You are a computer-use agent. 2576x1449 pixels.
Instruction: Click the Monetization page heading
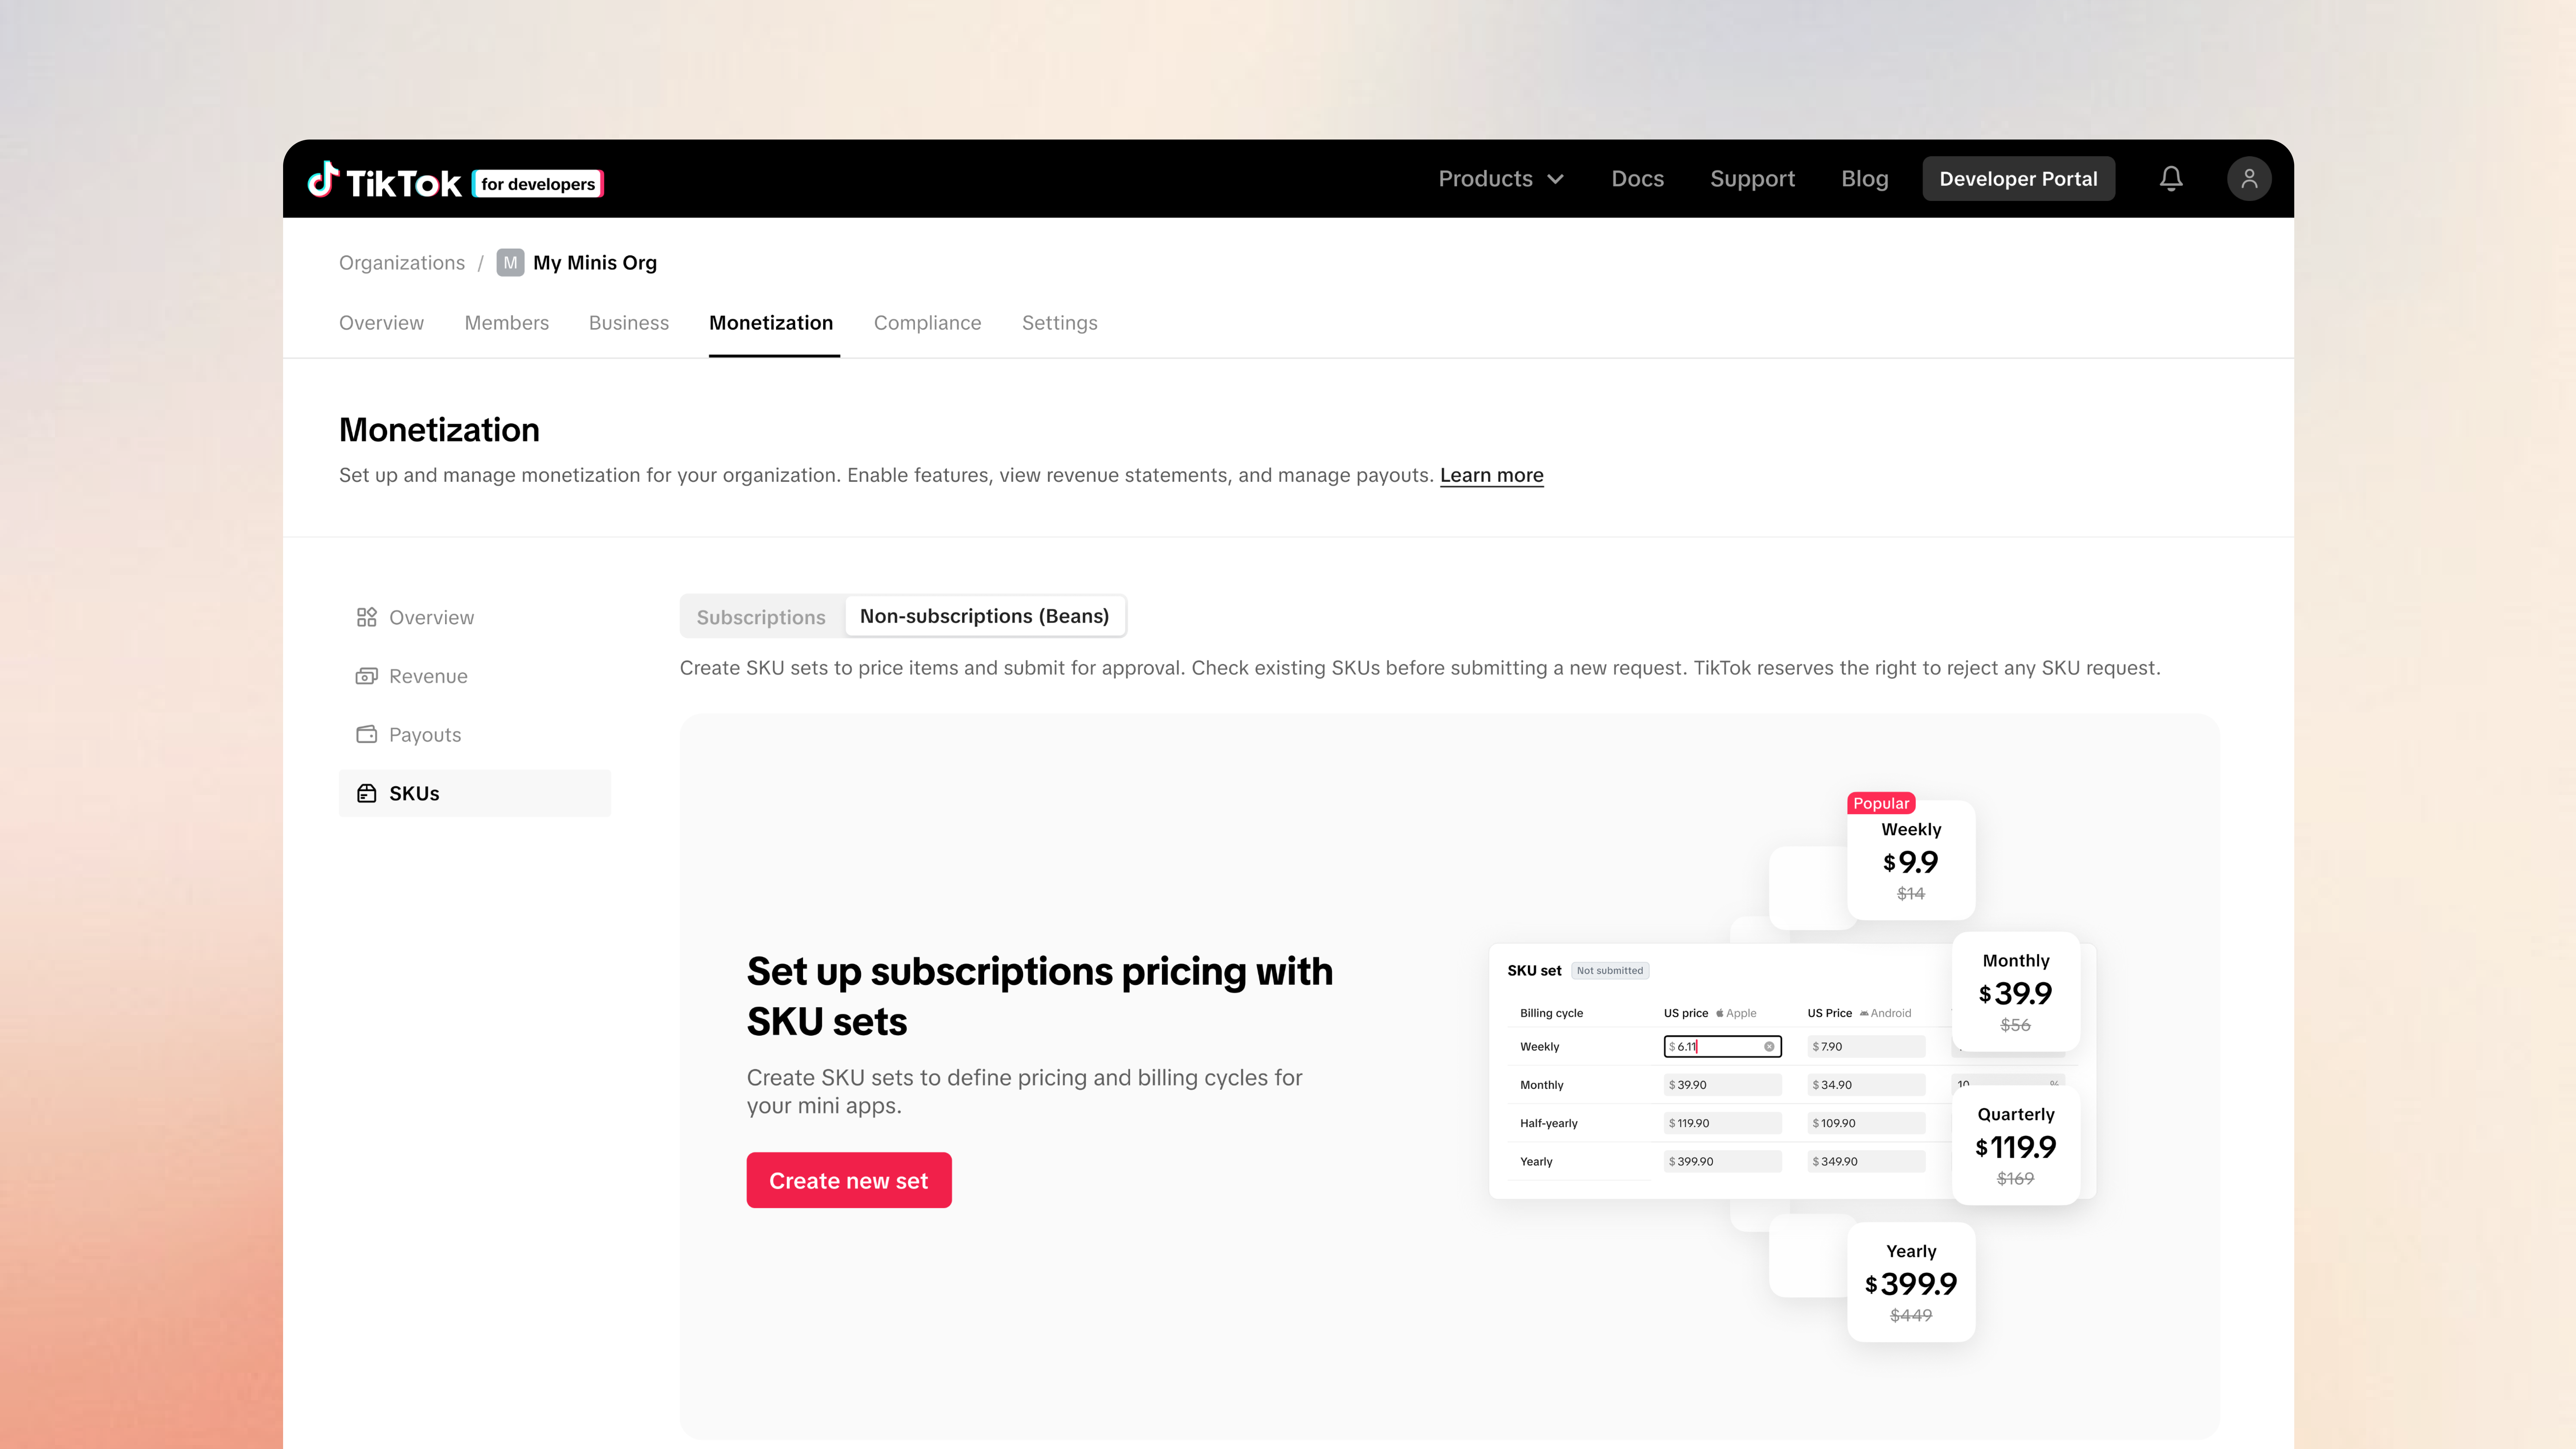(439, 430)
